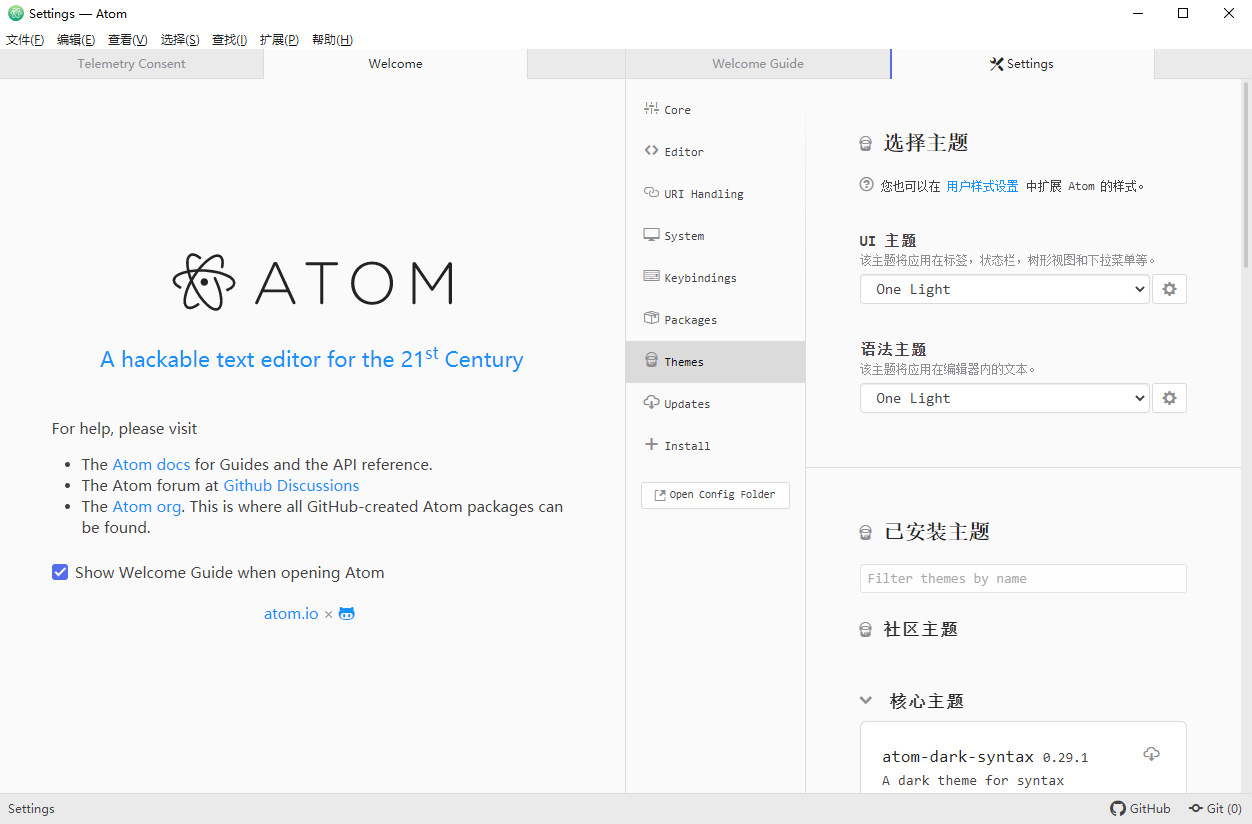Click the Core sliders icon in sidebar
Screen dimensions: 1252x824
[651, 109]
